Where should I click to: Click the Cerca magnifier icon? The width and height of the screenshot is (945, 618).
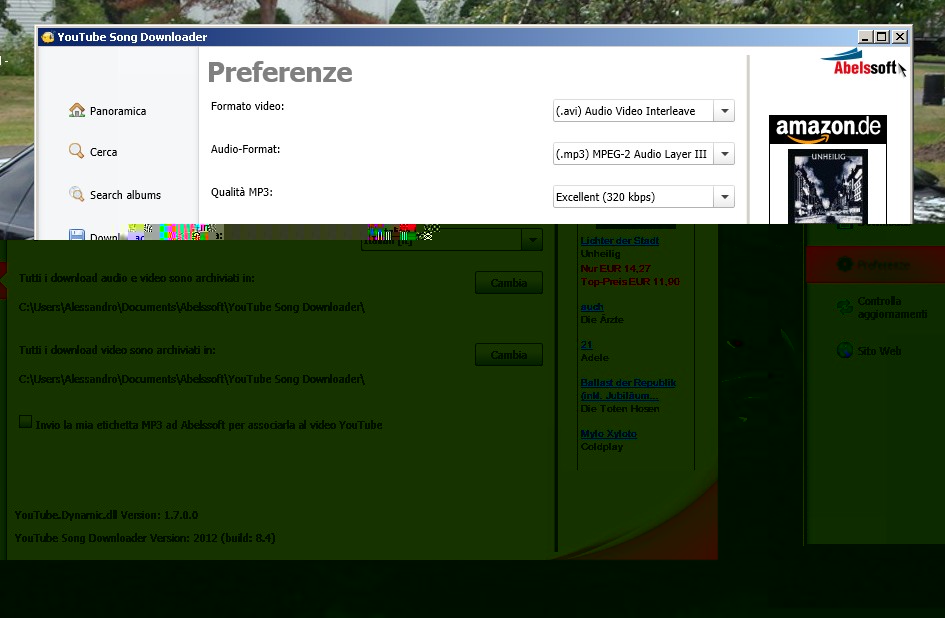tap(77, 151)
